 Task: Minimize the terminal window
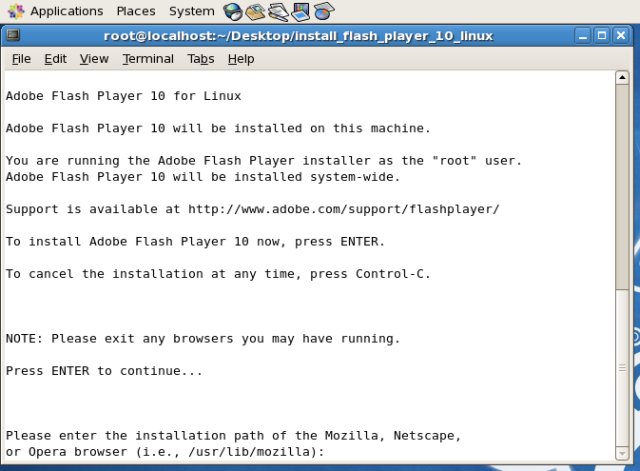pos(583,36)
